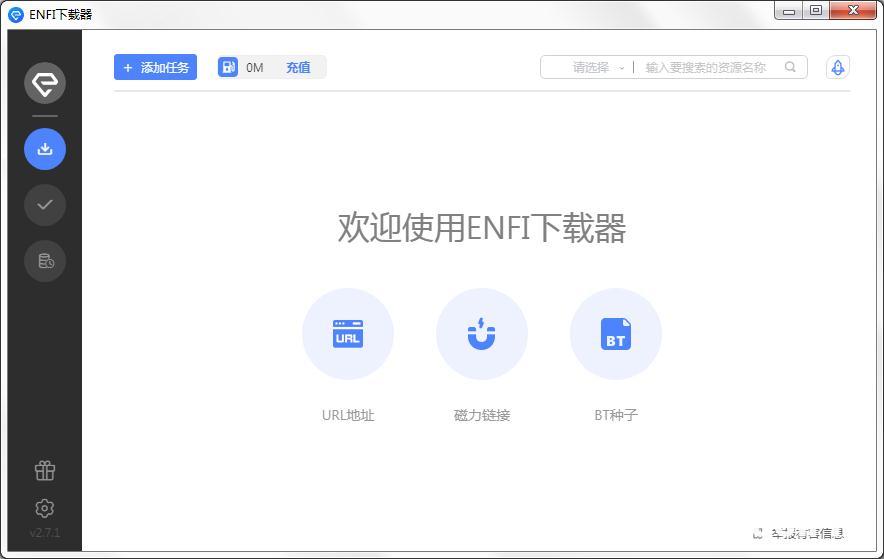Viewport: 884px width, 559px height.
Task: Click the BT种子 file icon
Action: (616, 334)
